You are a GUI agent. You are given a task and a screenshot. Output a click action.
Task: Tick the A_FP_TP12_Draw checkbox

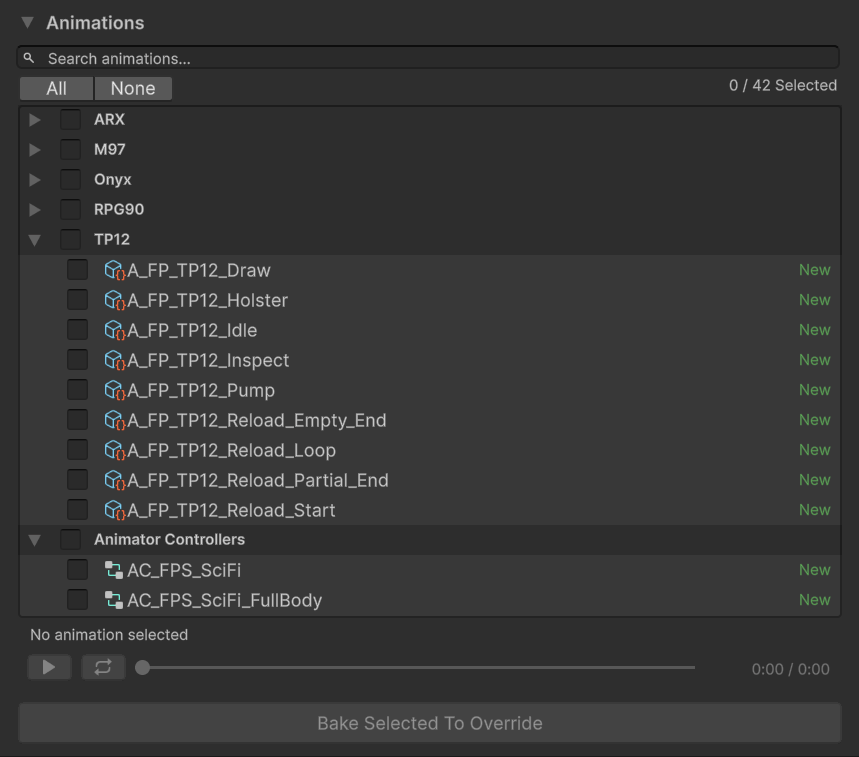[x=77, y=270]
